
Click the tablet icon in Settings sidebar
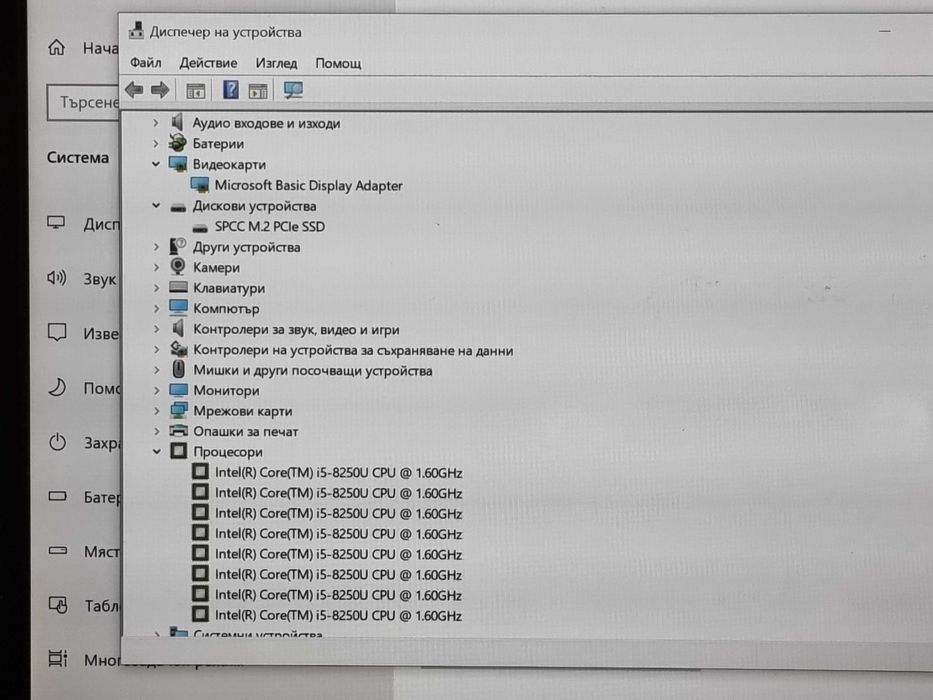click(58, 605)
